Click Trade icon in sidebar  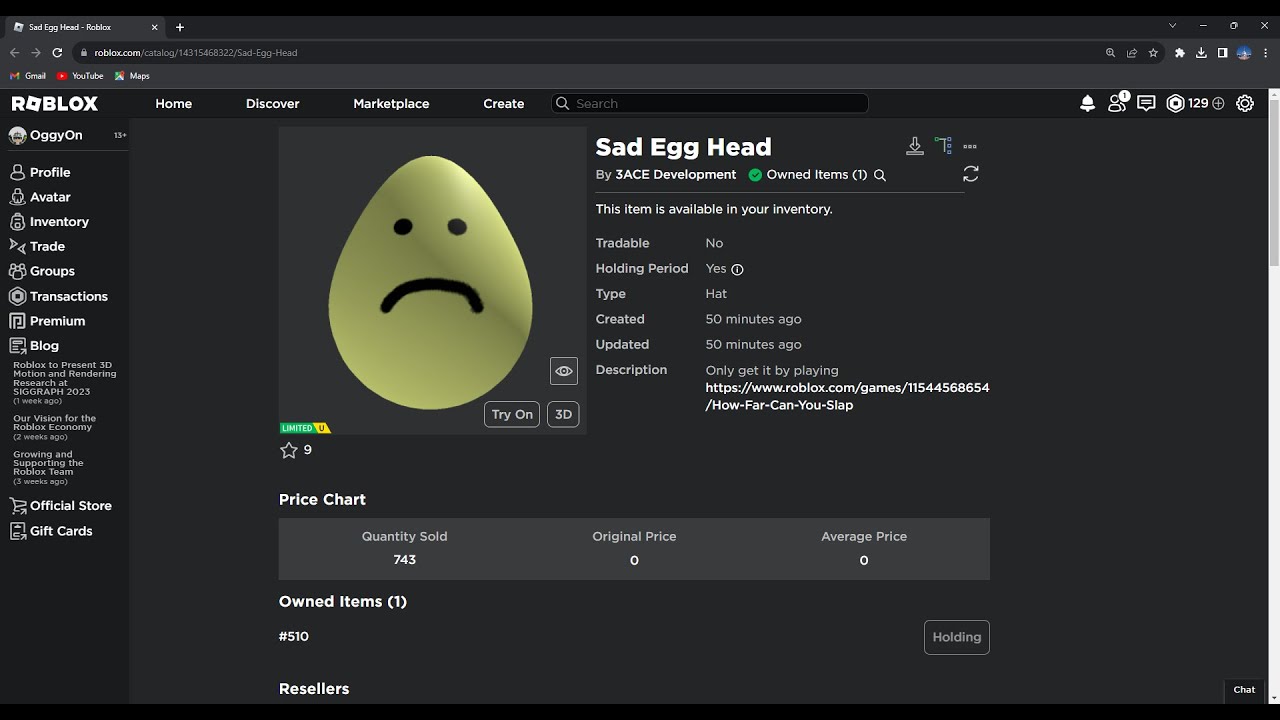(x=17, y=246)
